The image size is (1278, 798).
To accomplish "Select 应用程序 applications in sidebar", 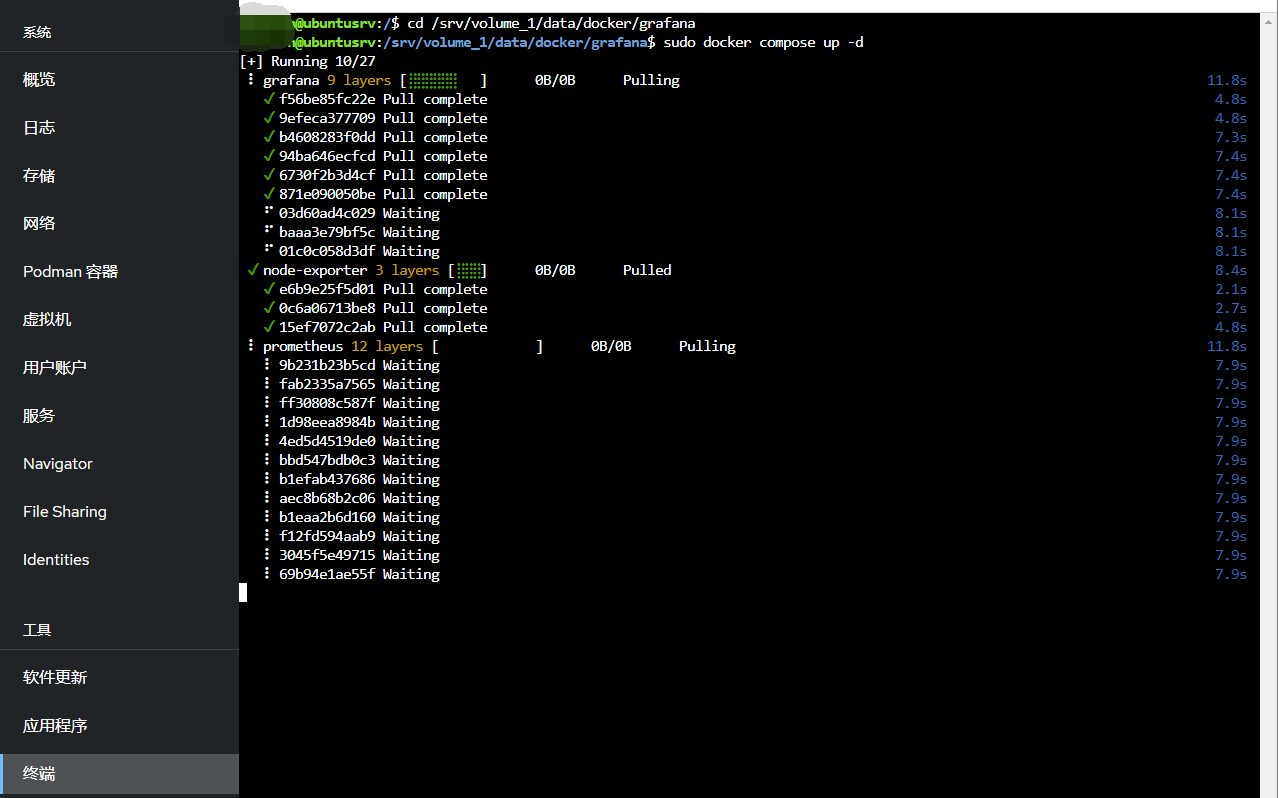I will pyautogui.click(x=55, y=726).
